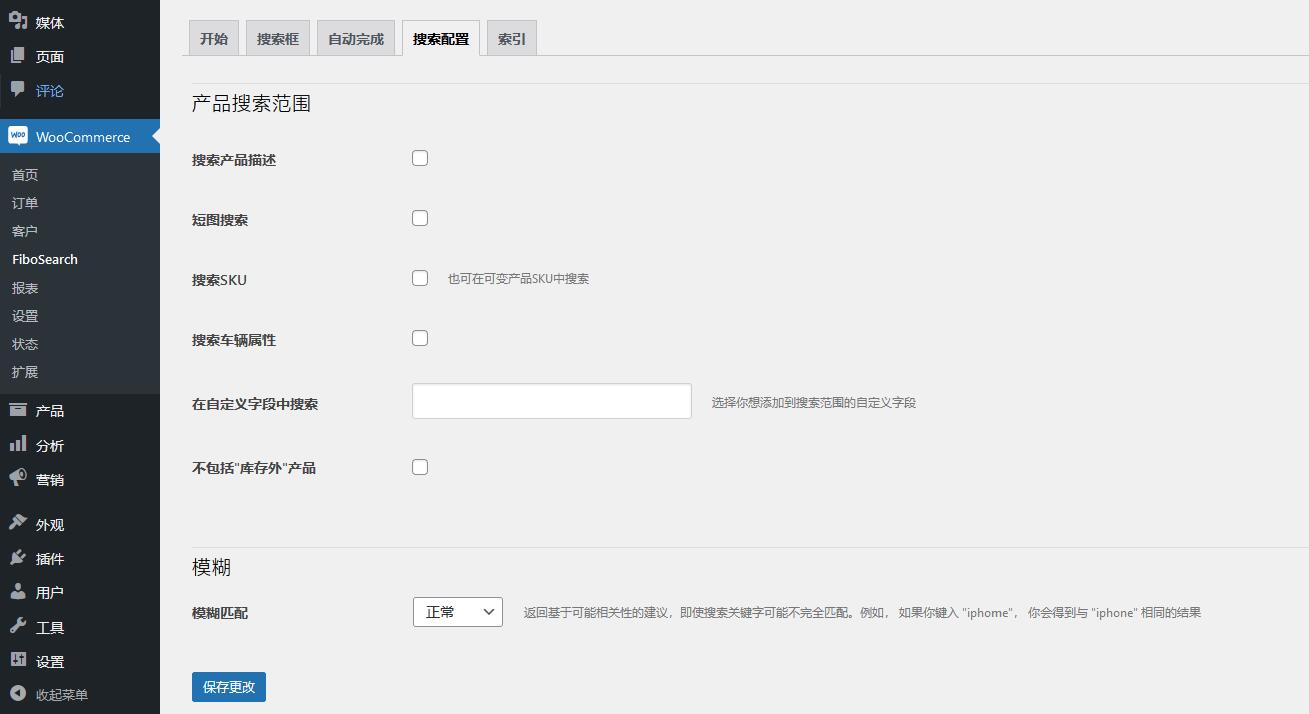The width and height of the screenshot is (1309, 714).
Task: Open 分析 using the bar chart icon
Action: [18, 445]
